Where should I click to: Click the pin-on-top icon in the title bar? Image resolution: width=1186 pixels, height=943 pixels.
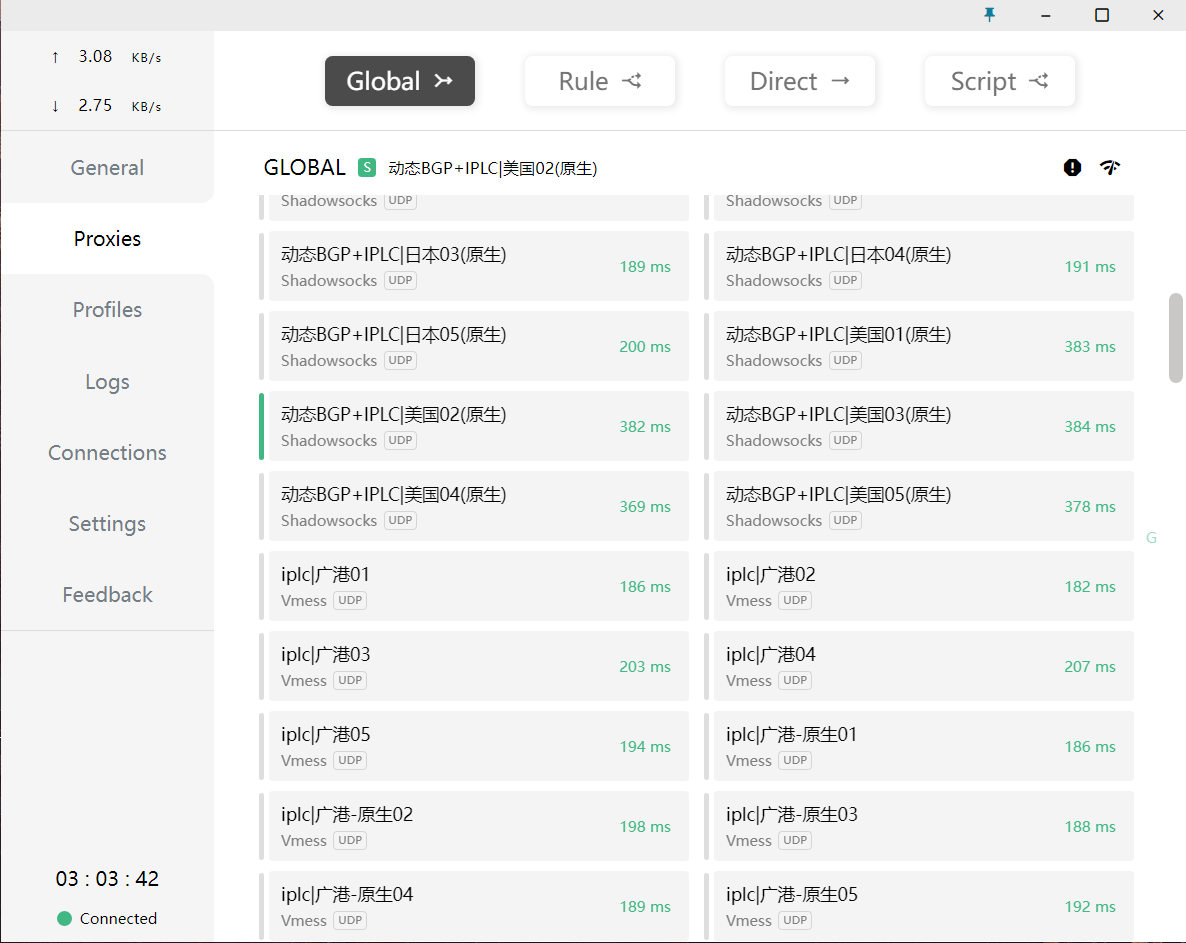[989, 15]
